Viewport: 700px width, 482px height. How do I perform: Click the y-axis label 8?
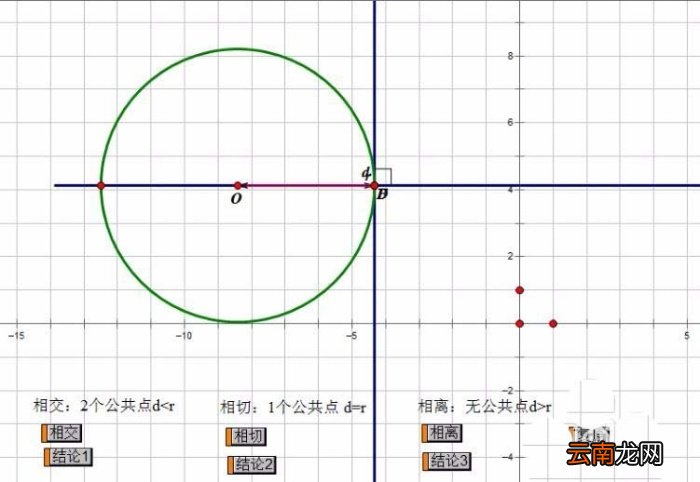[x=510, y=56]
